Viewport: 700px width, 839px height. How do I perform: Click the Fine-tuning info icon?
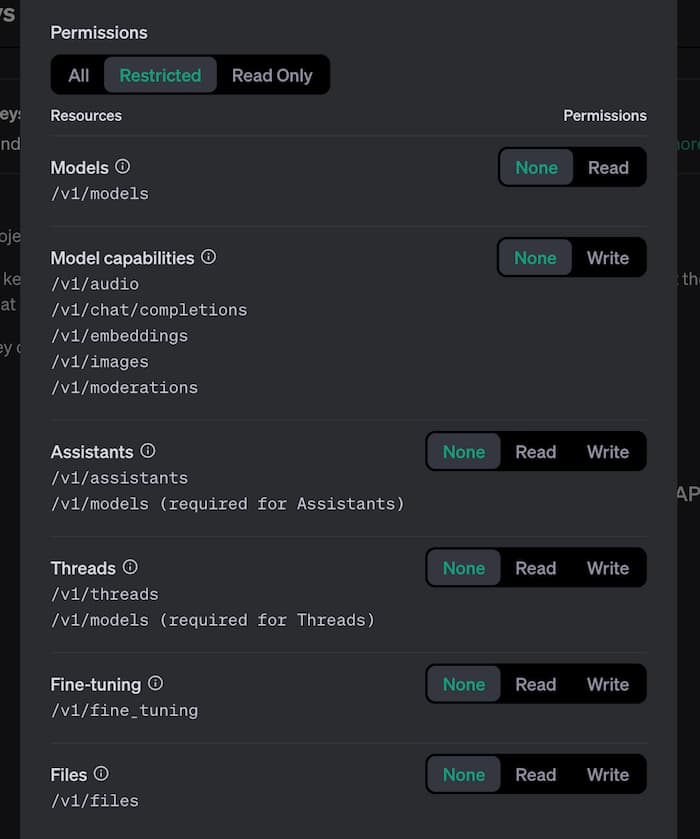click(155, 684)
